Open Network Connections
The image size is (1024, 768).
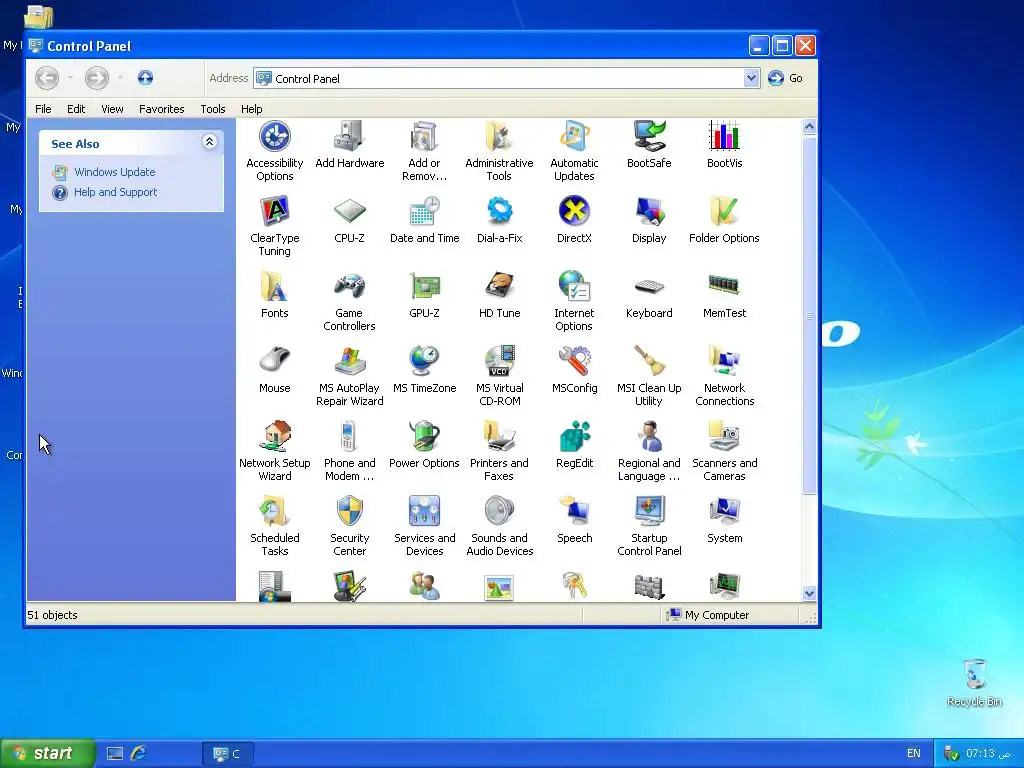[x=724, y=377]
